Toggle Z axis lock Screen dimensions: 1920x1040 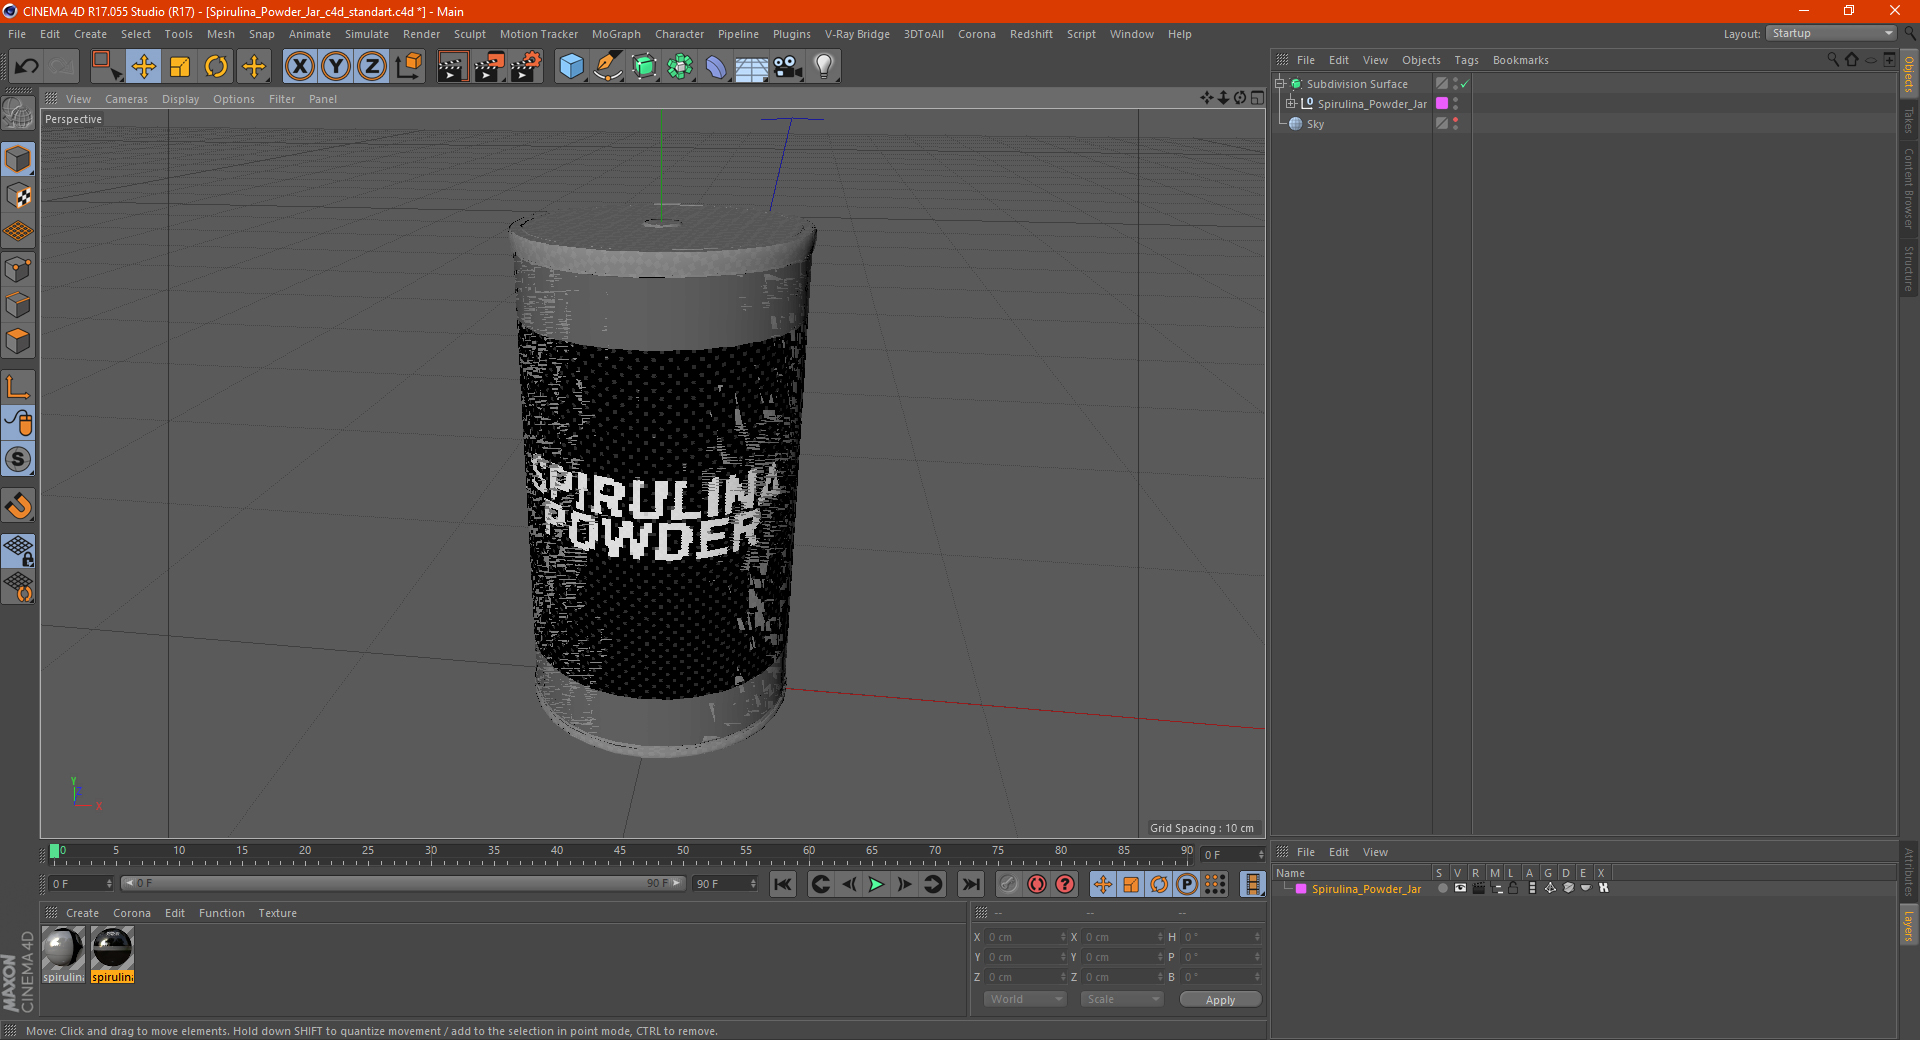[x=372, y=67]
